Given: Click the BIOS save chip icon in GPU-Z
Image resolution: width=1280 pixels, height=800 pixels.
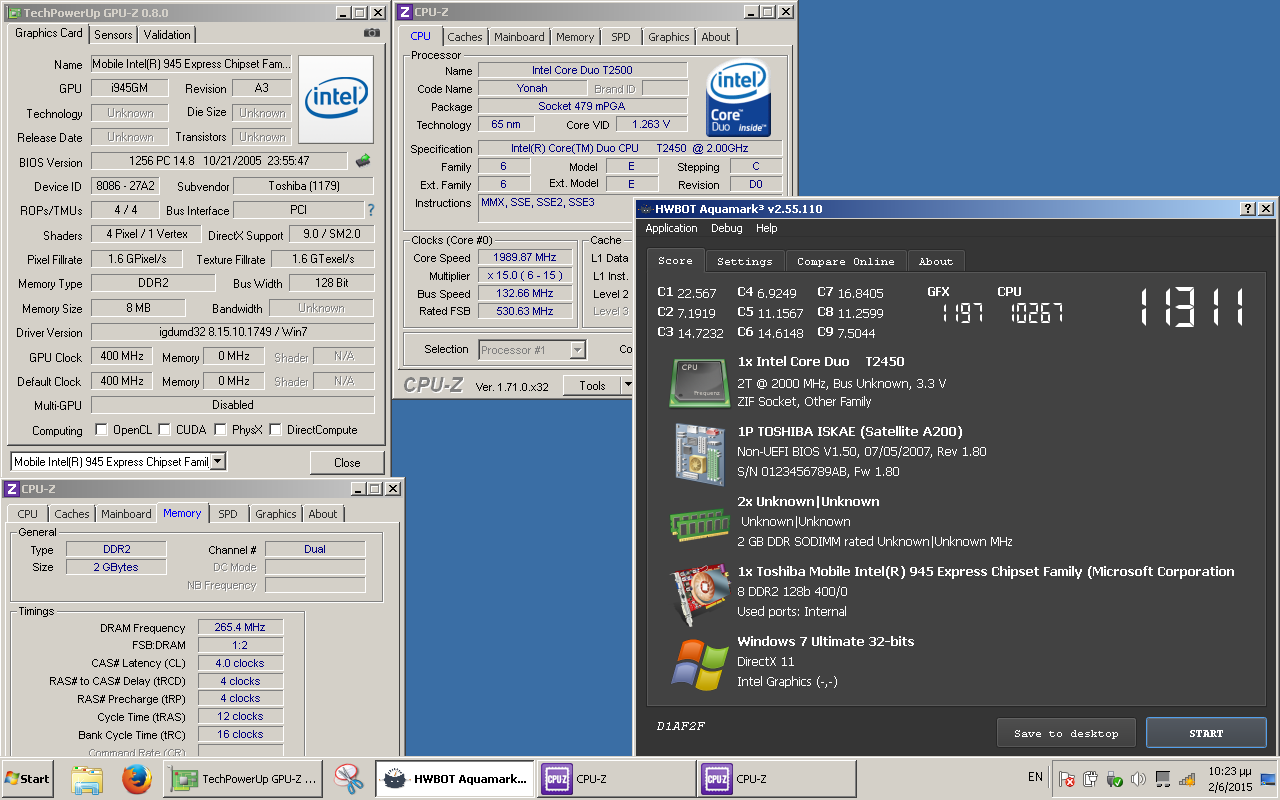Looking at the screenshot, I should pyautogui.click(x=363, y=161).
